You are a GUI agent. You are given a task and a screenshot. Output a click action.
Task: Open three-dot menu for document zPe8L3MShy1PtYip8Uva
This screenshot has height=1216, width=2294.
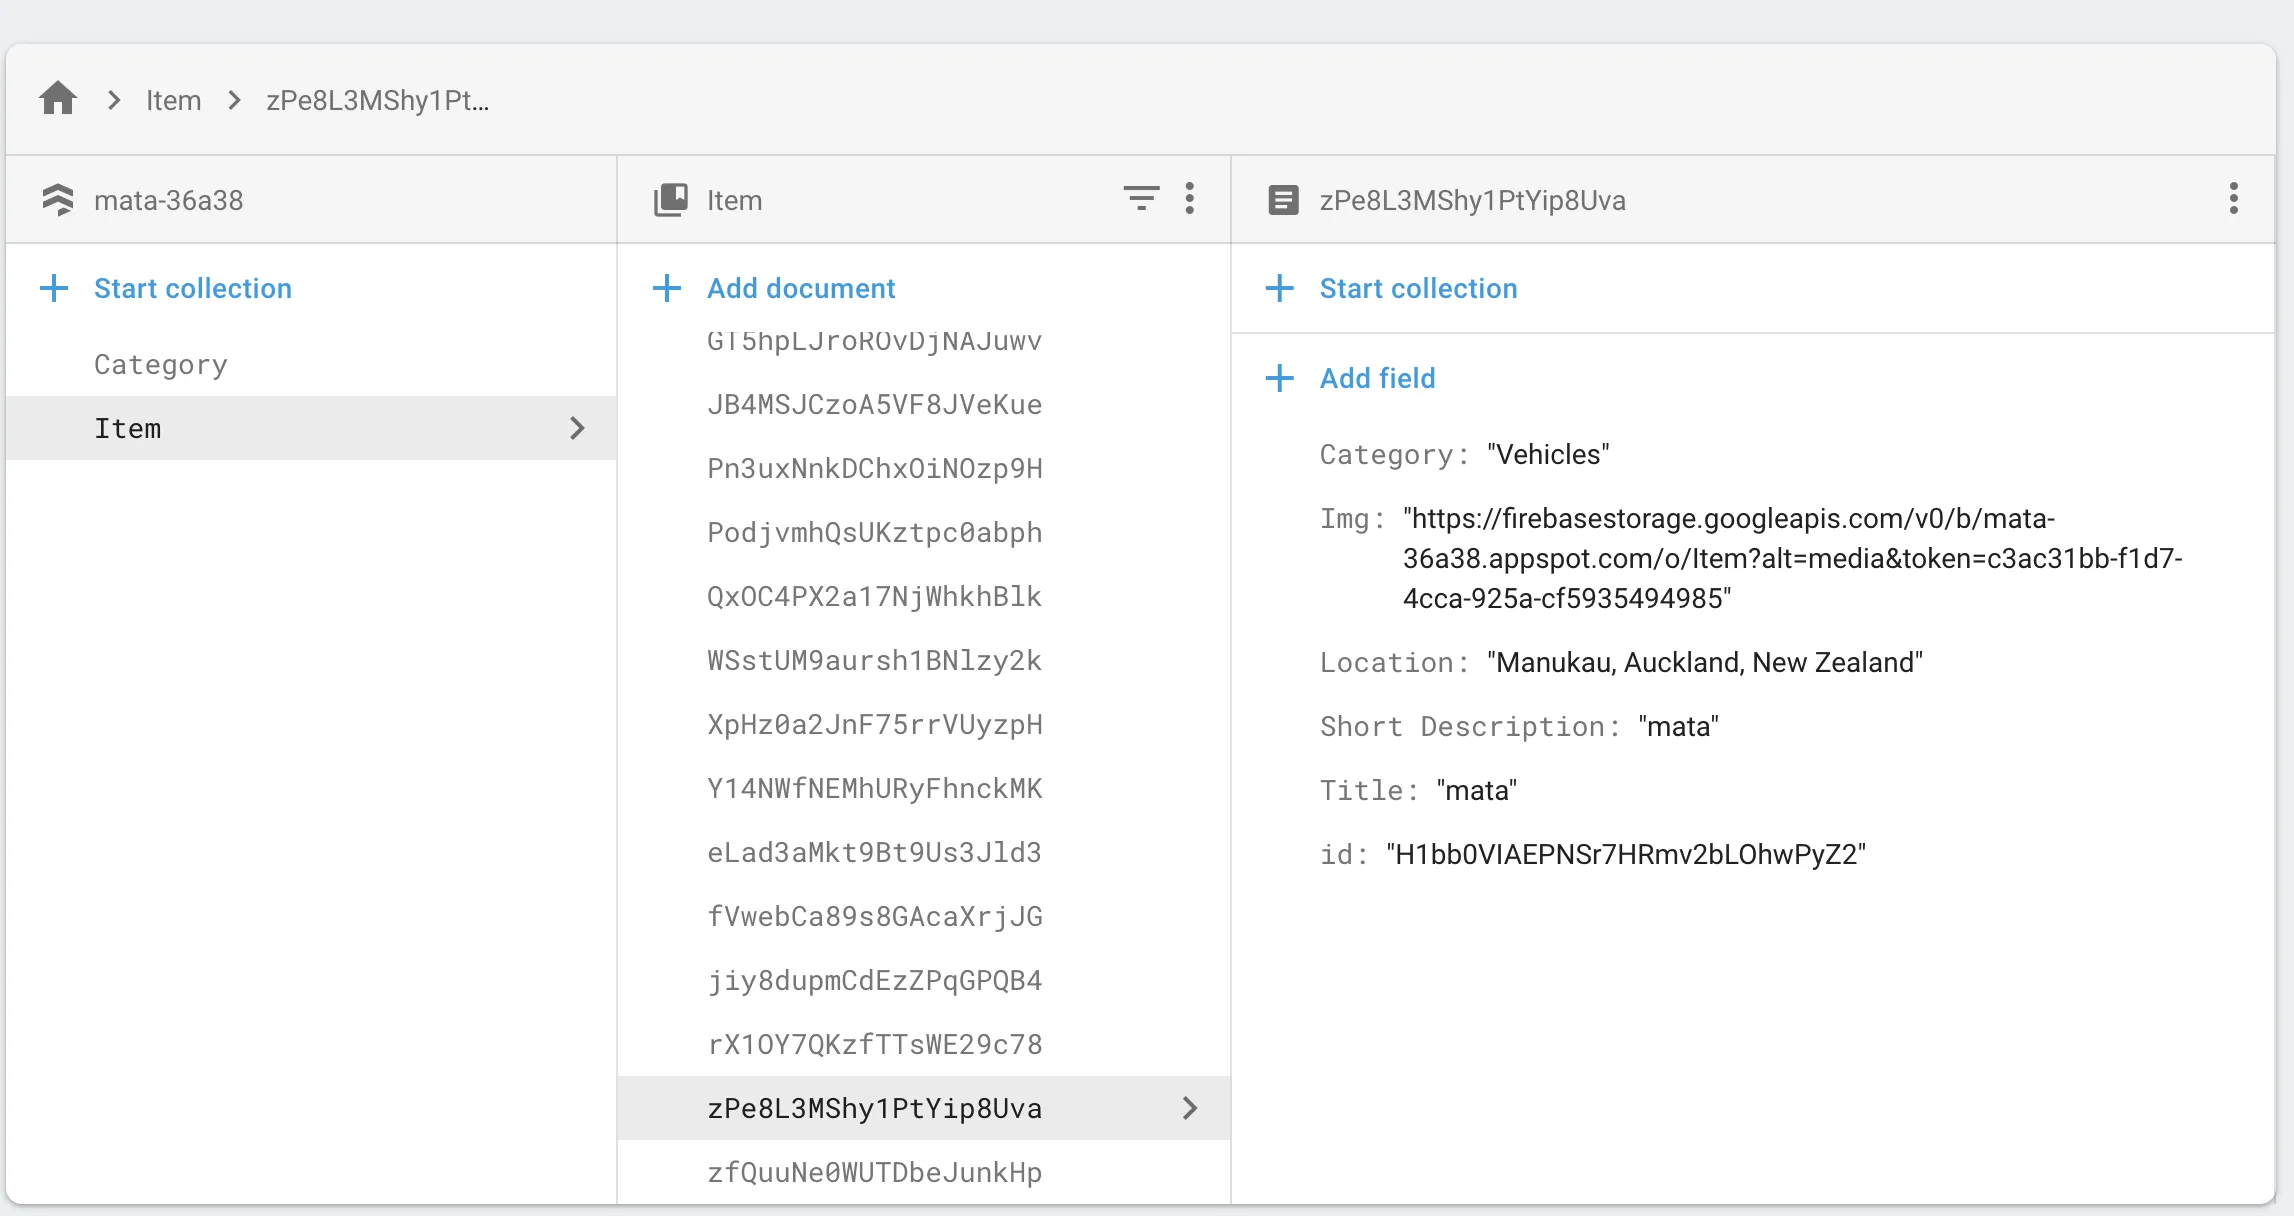click(x=2233, y=198)
